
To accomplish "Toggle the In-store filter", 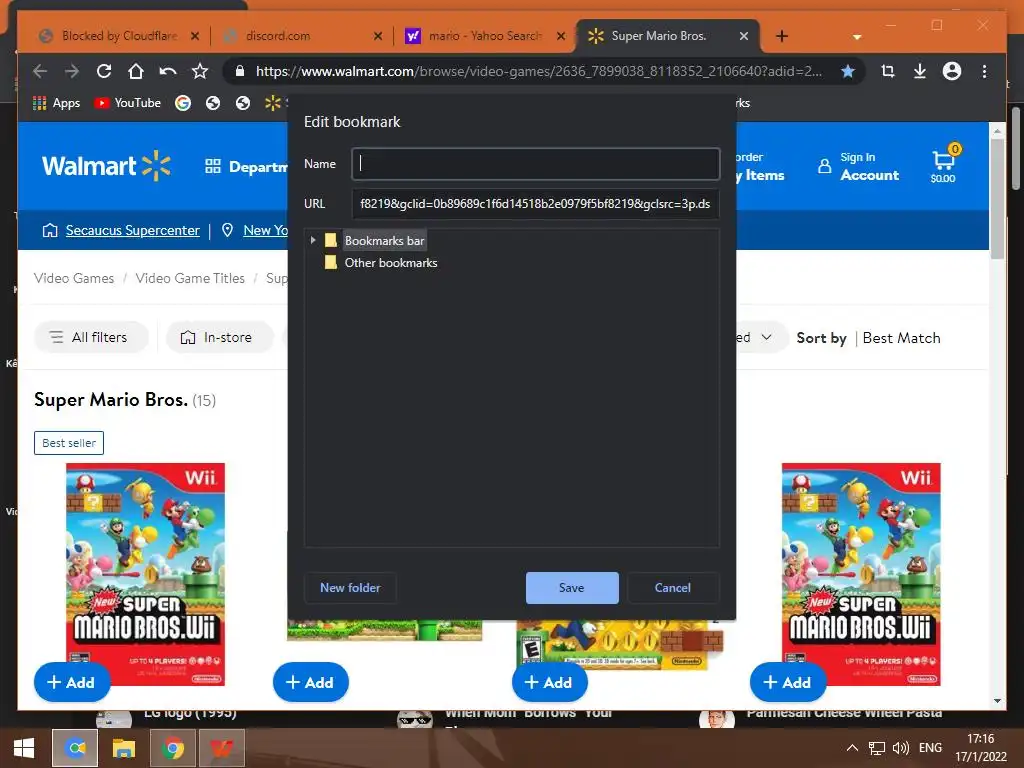I will click(x=219, y=337).
